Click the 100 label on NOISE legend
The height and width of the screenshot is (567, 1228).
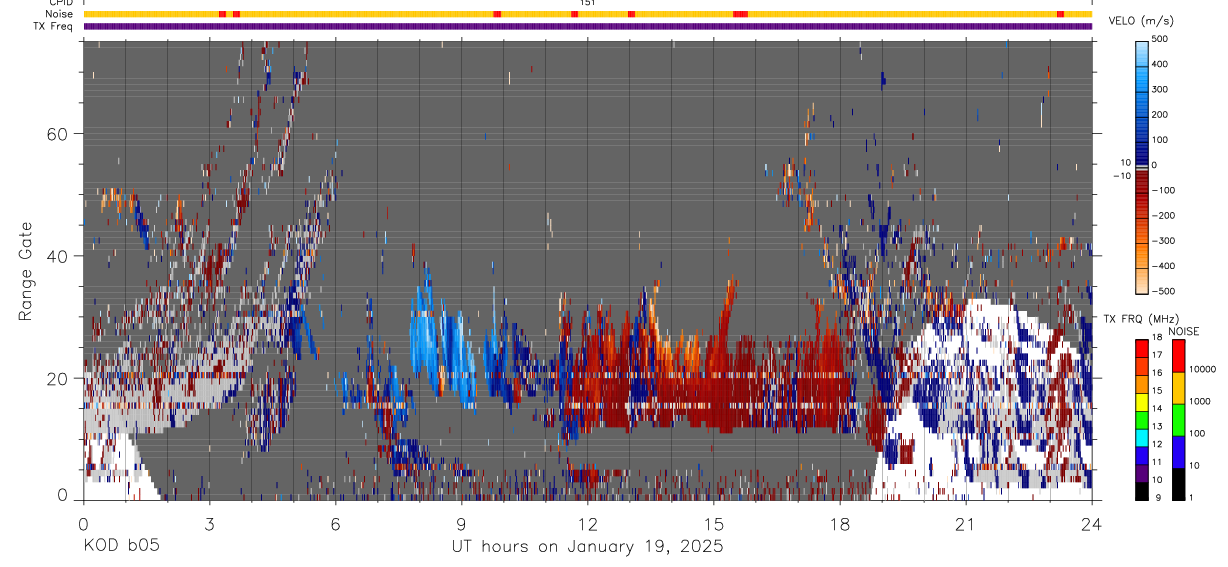tap(1197, 433)
